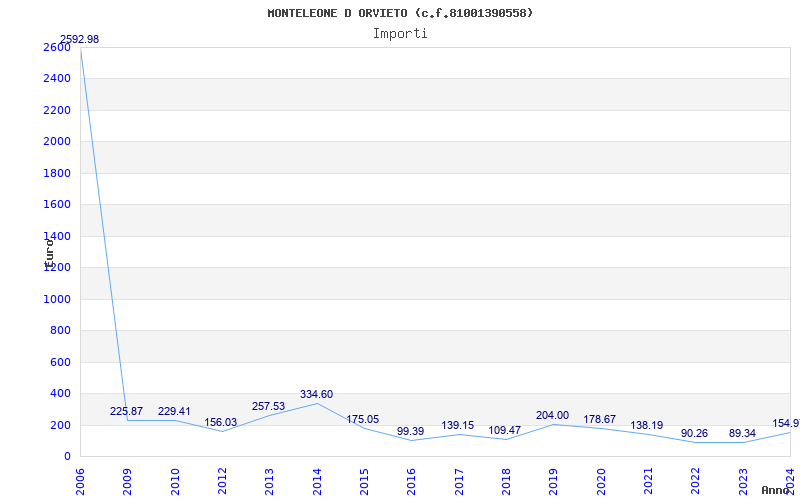Select the 178.67 data label
The width and height of the screenshot is (800, 500).
pyautogui.click(x=599, y=419)
